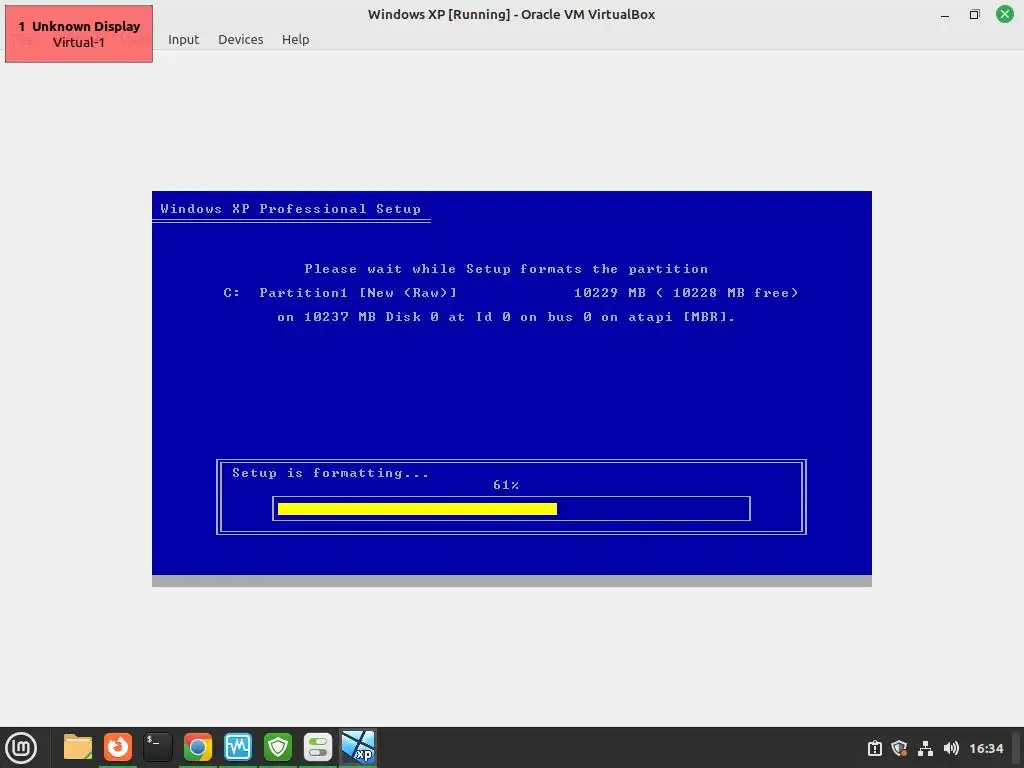The width and height of the screenshot is (1024, 768).
Task: Open the system monitor taskbar icon
Action: pos(238,747)
